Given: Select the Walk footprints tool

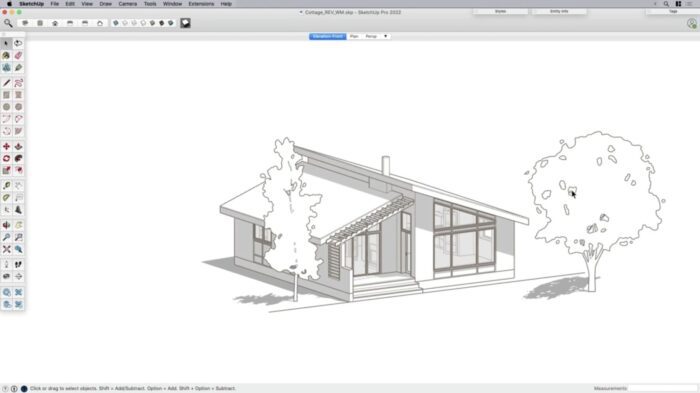Looking at the screenshot, I should click(18, 264).
